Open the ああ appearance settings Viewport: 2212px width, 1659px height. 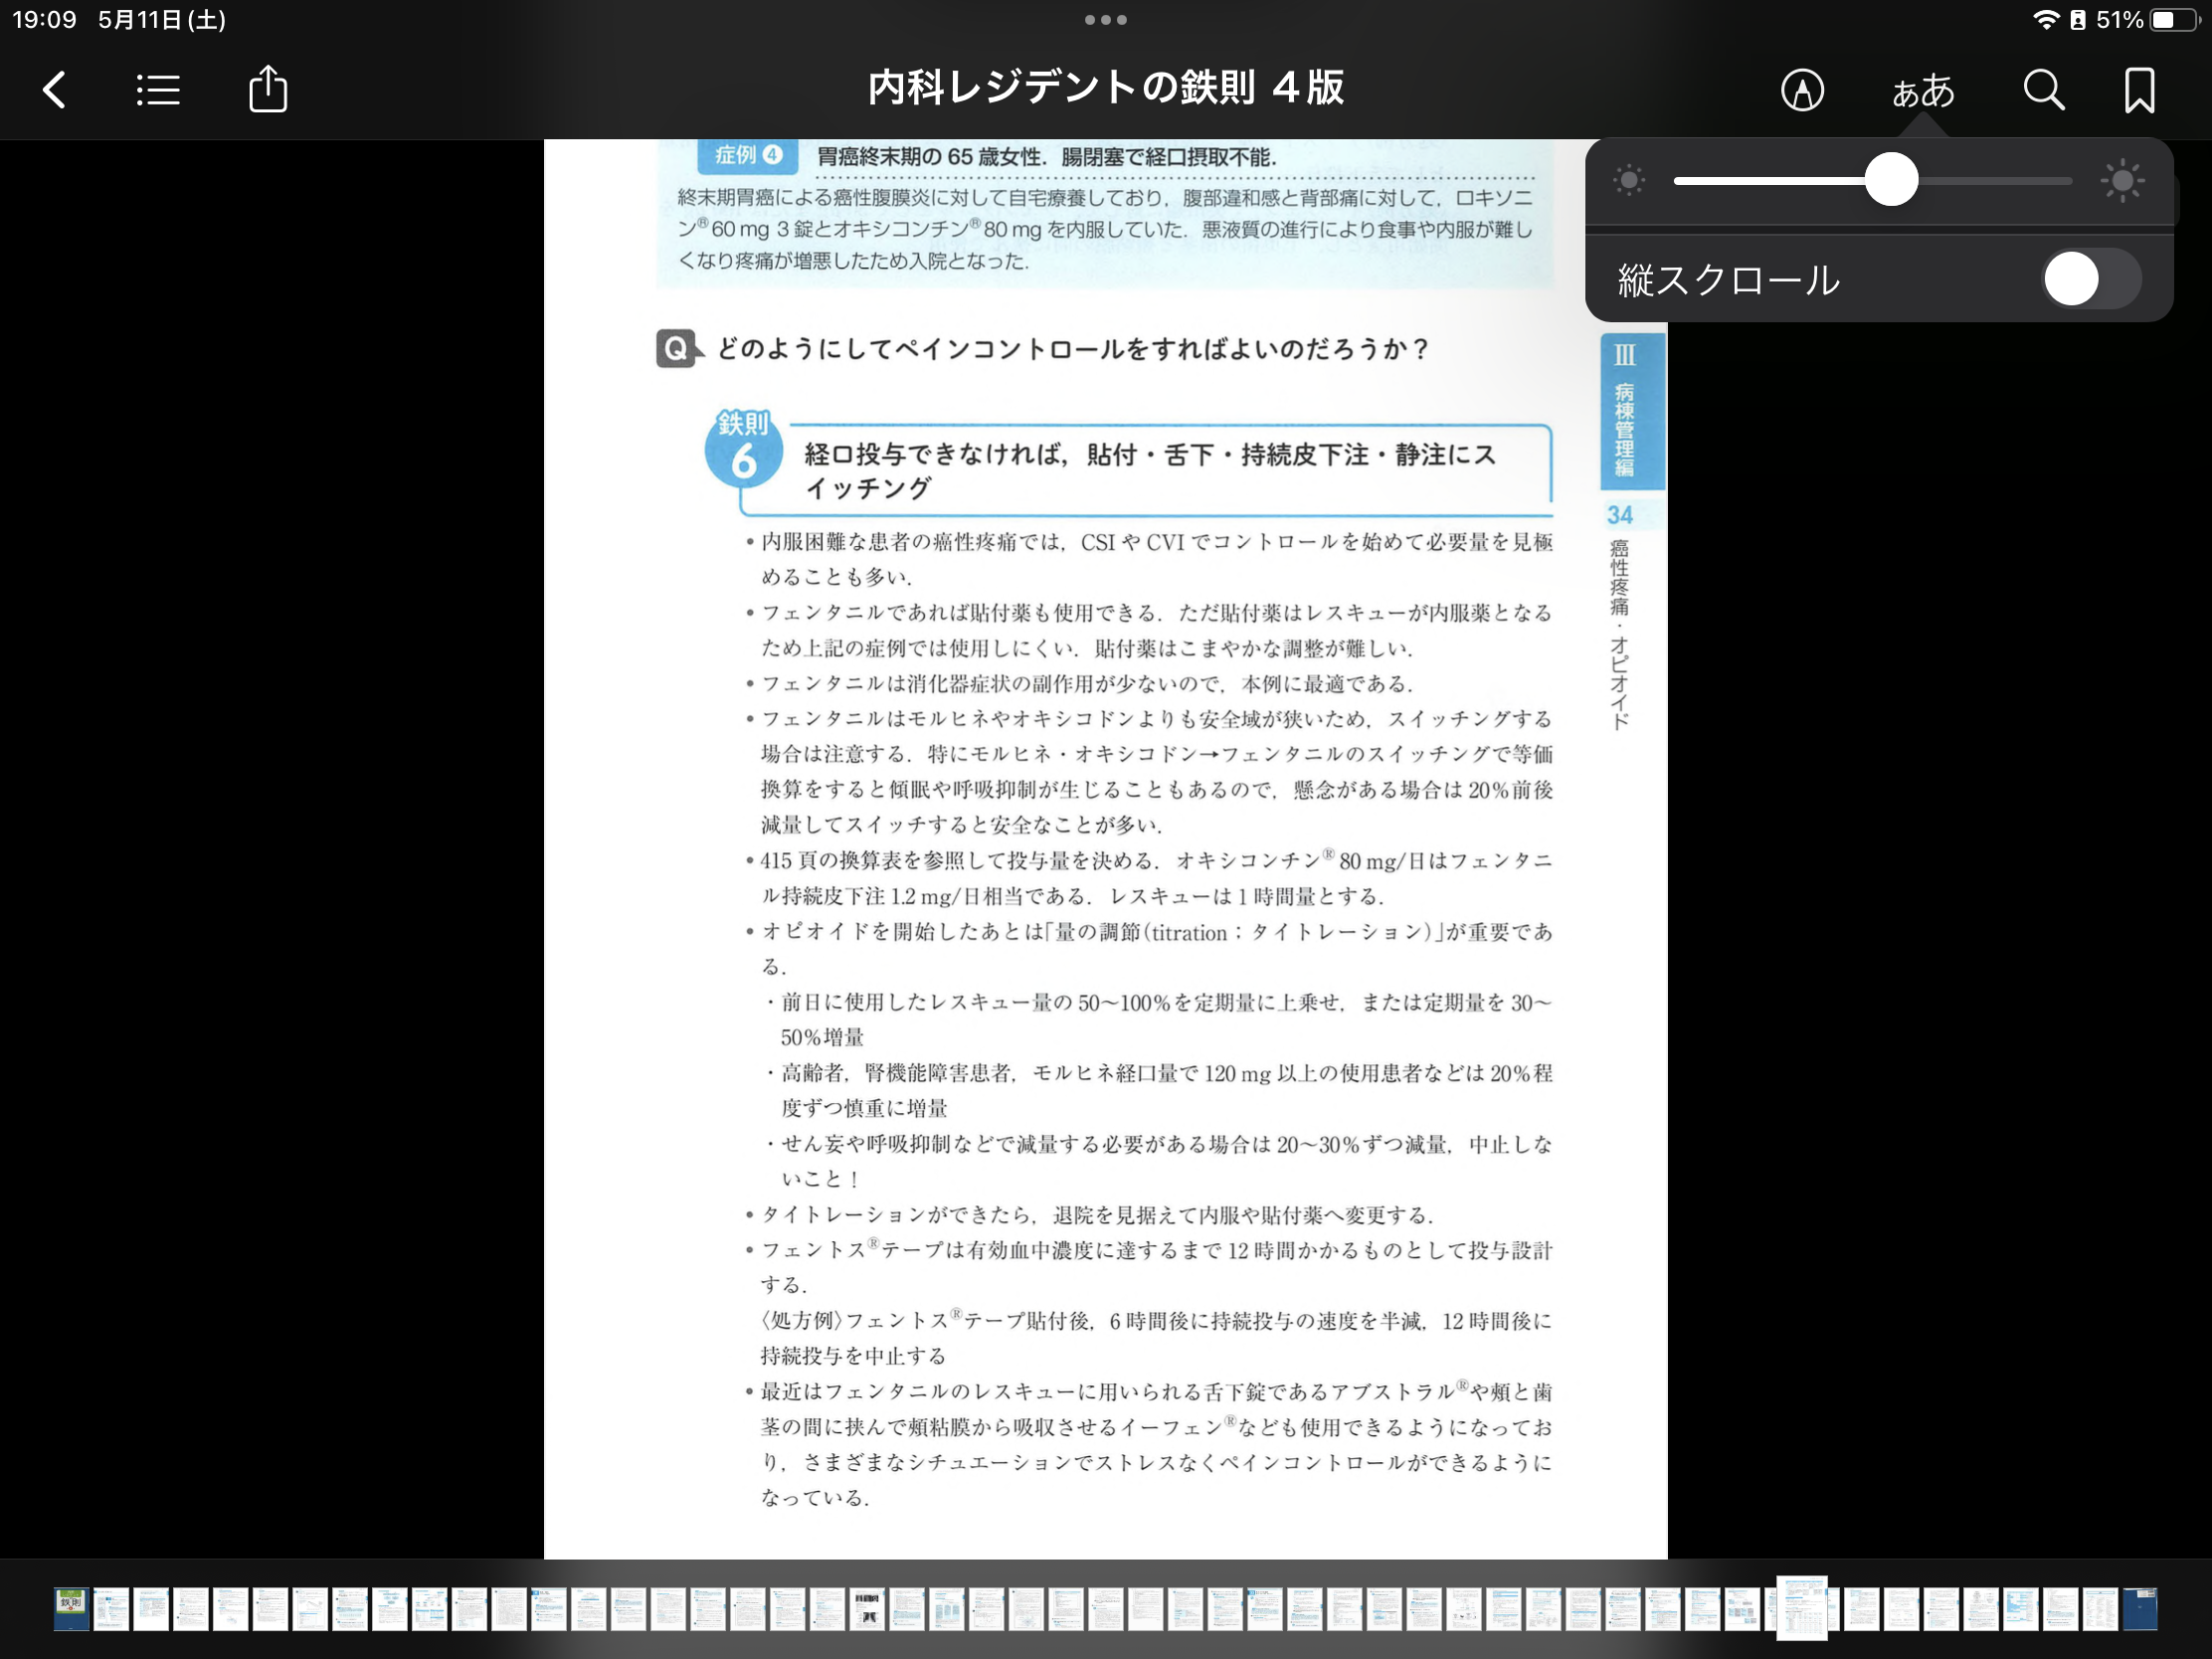click(x=1922, y=91)
